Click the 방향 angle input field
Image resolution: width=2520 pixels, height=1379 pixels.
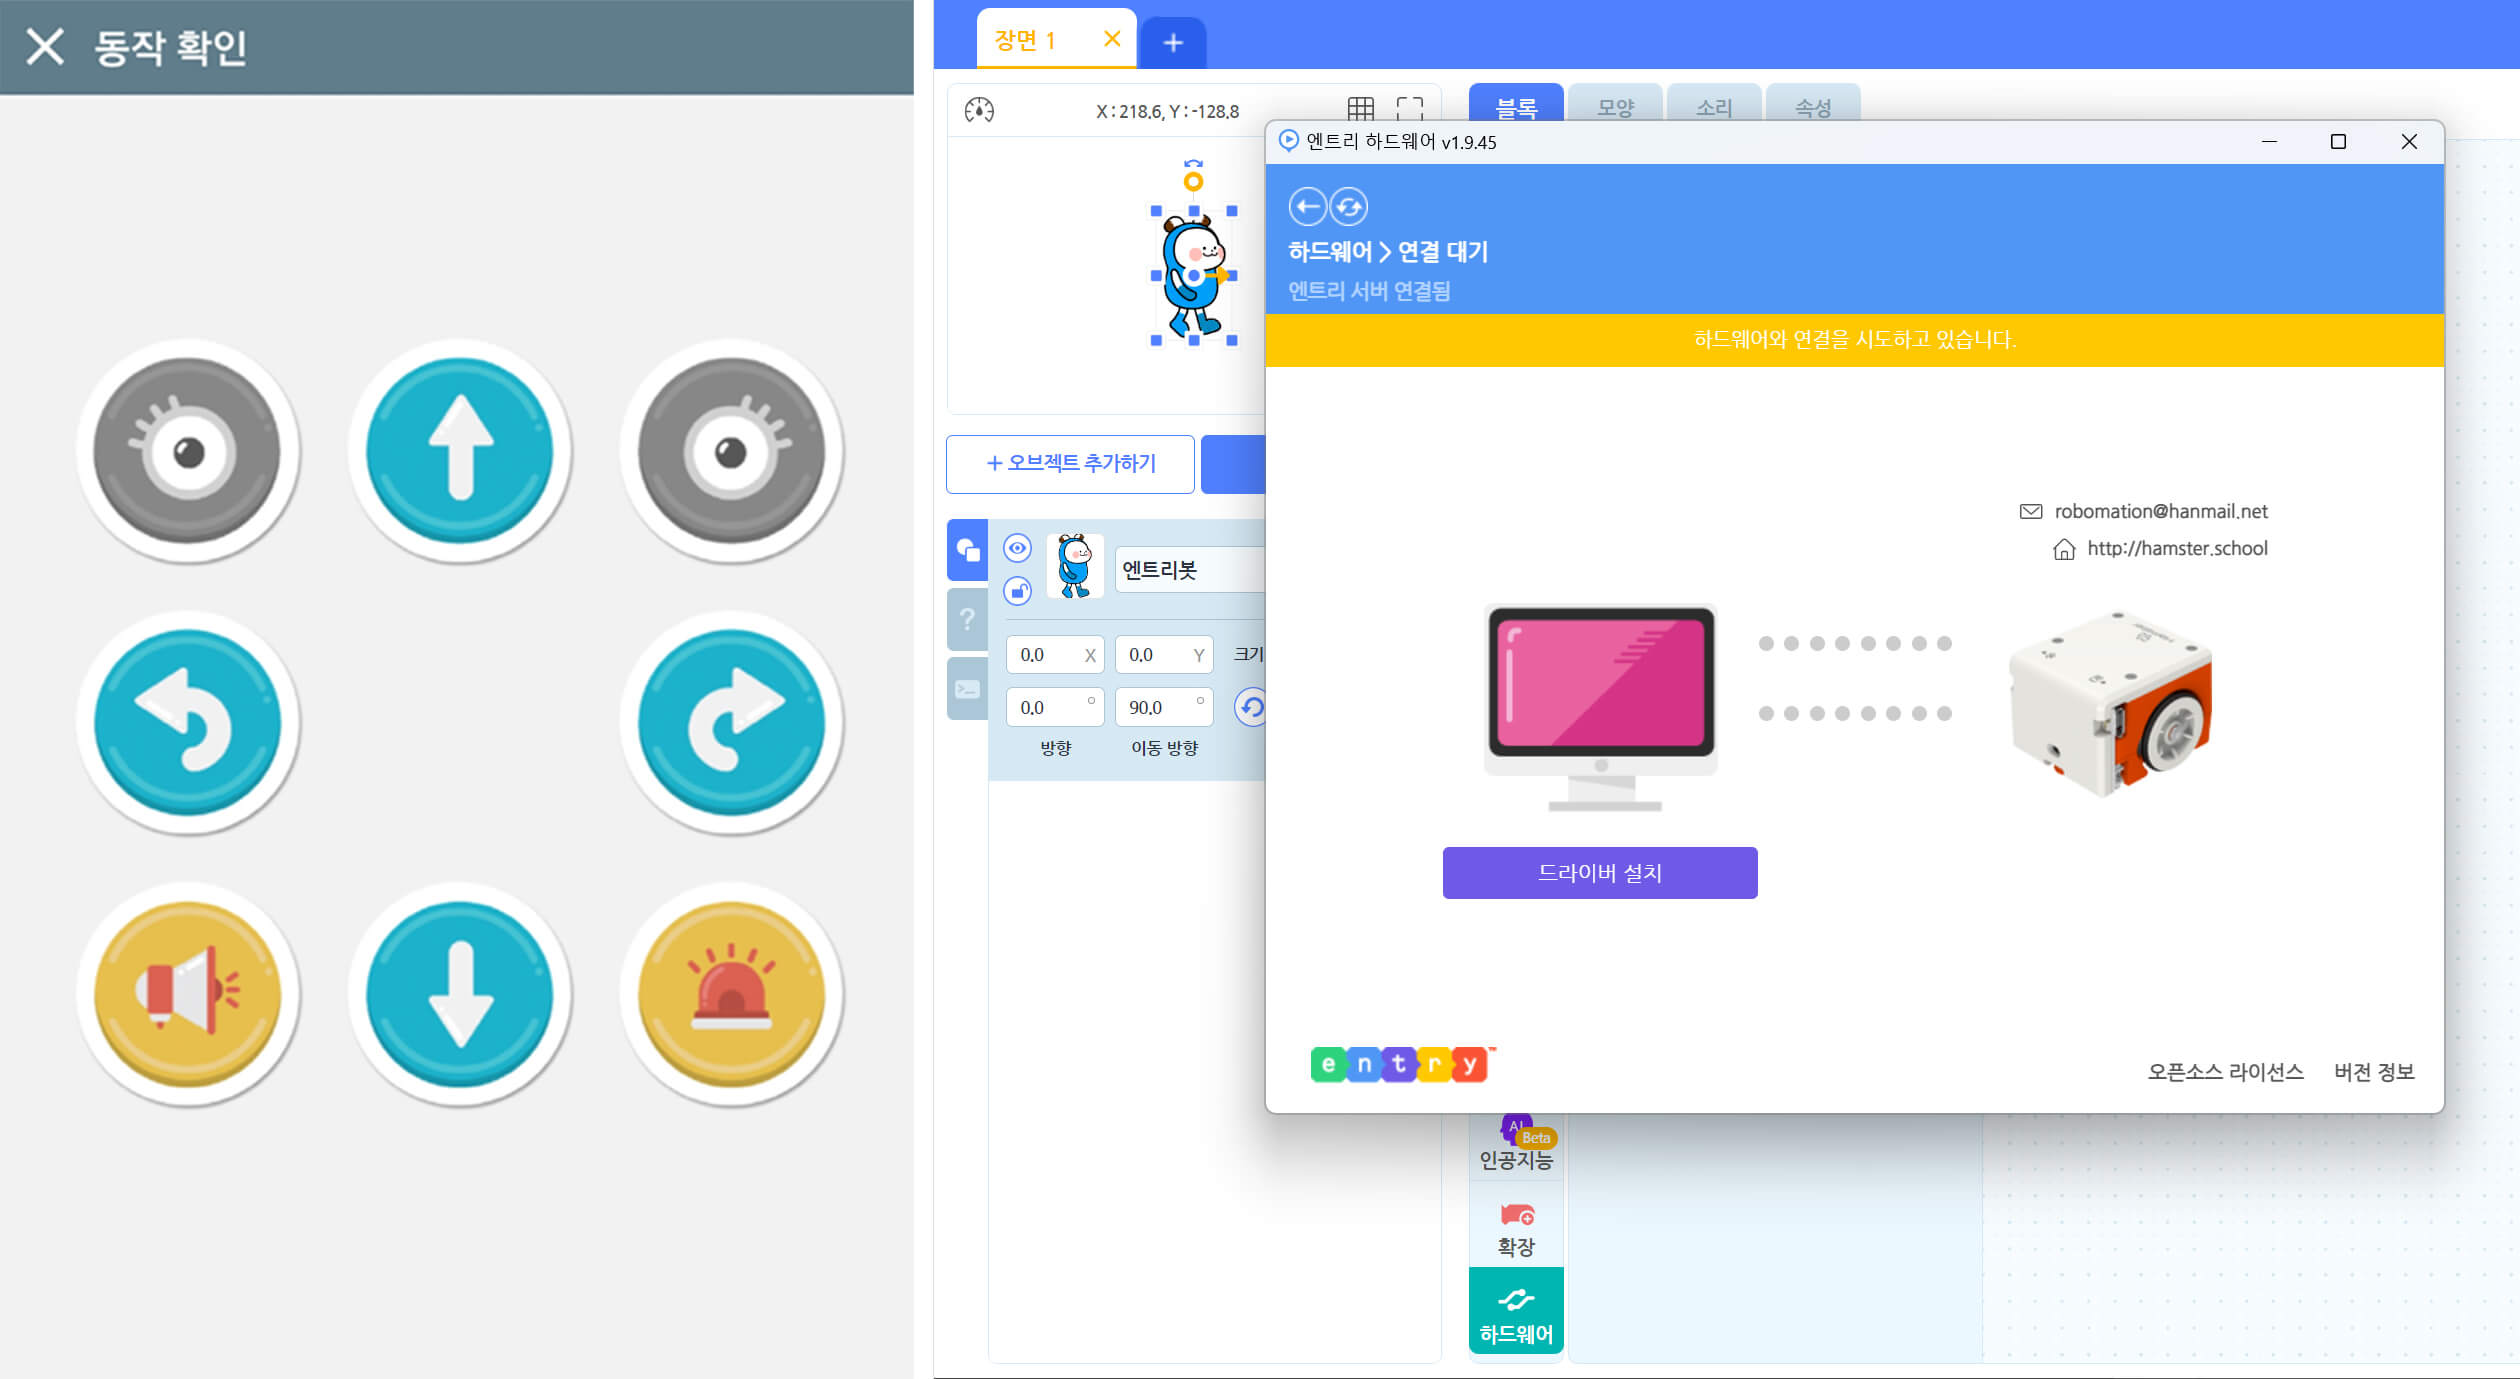pos(1055,707)
